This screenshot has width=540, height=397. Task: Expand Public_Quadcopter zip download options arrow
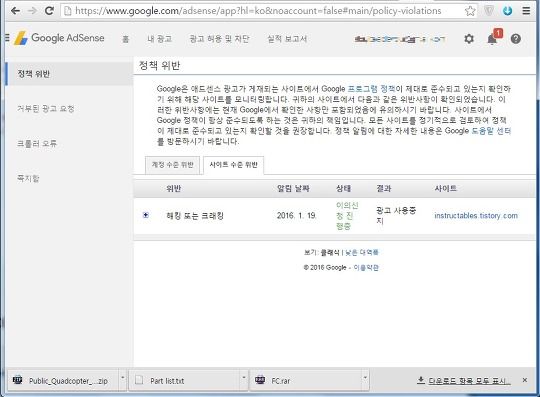point(123,378)
